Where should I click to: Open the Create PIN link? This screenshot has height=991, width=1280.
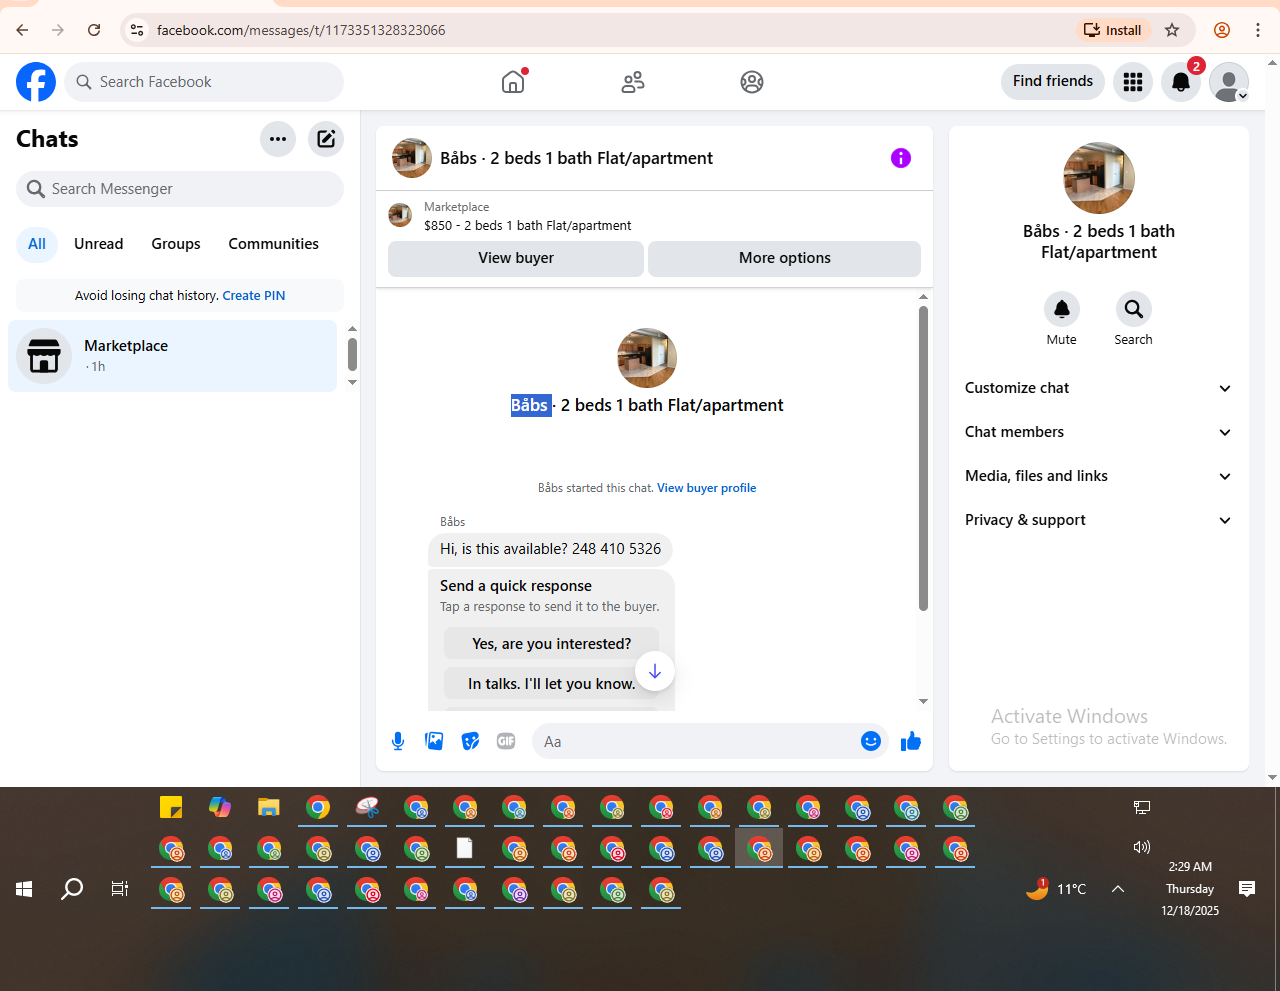click(254, 296)
